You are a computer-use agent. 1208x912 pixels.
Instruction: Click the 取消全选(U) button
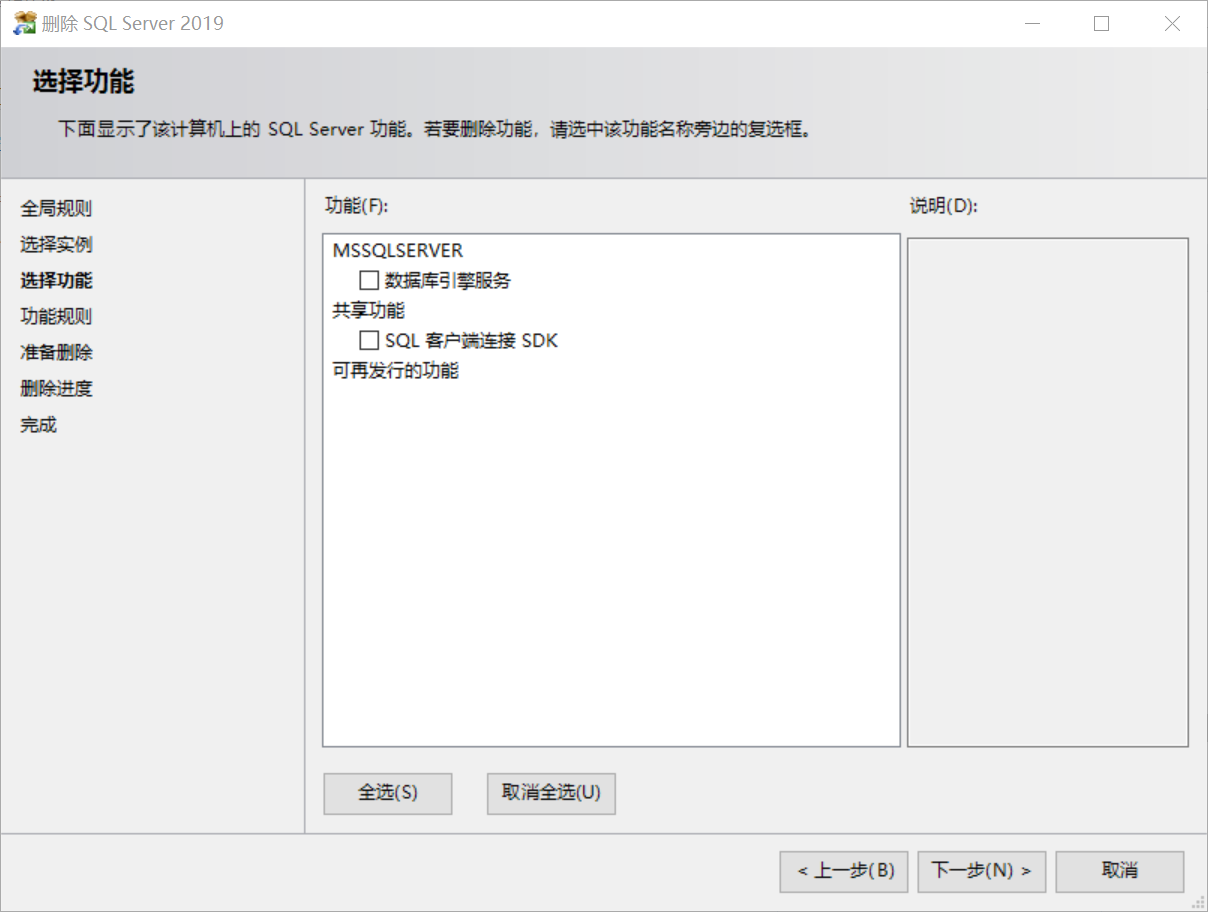pyautogui.click(x=551, y=793)
